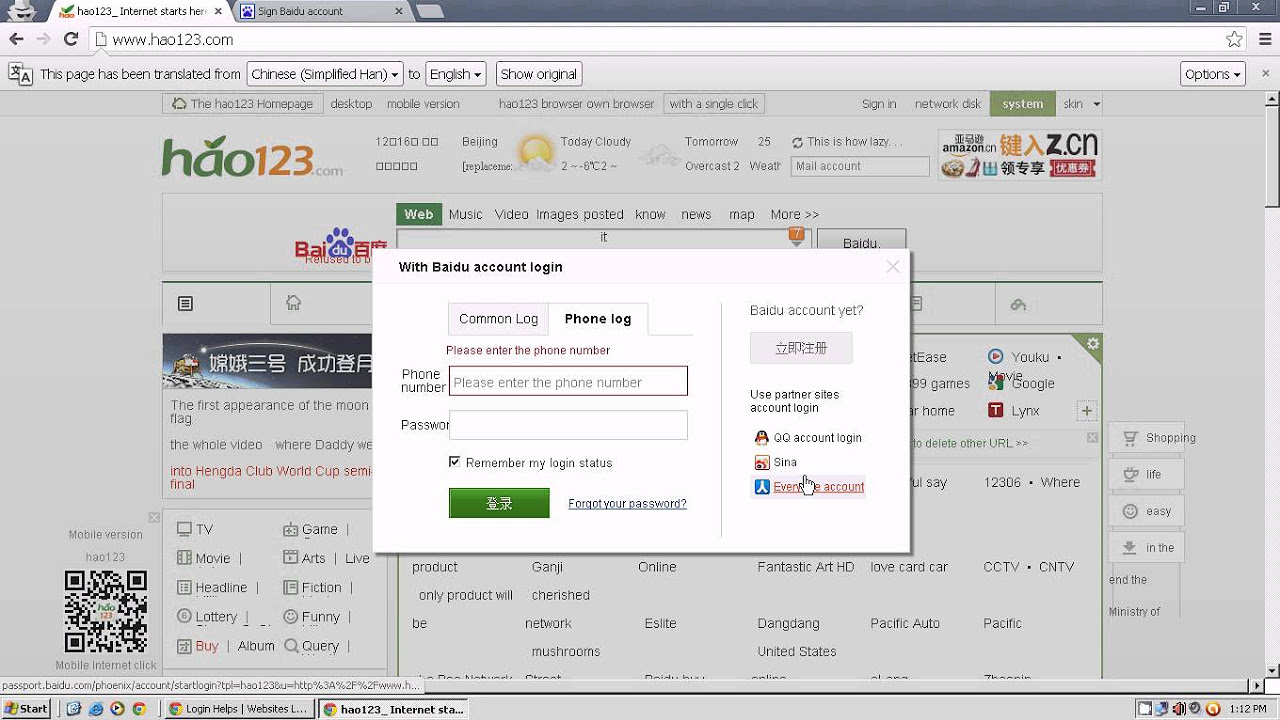
Task: Click the life cup icon in sidebar
Action: [x=1130, y=474]
